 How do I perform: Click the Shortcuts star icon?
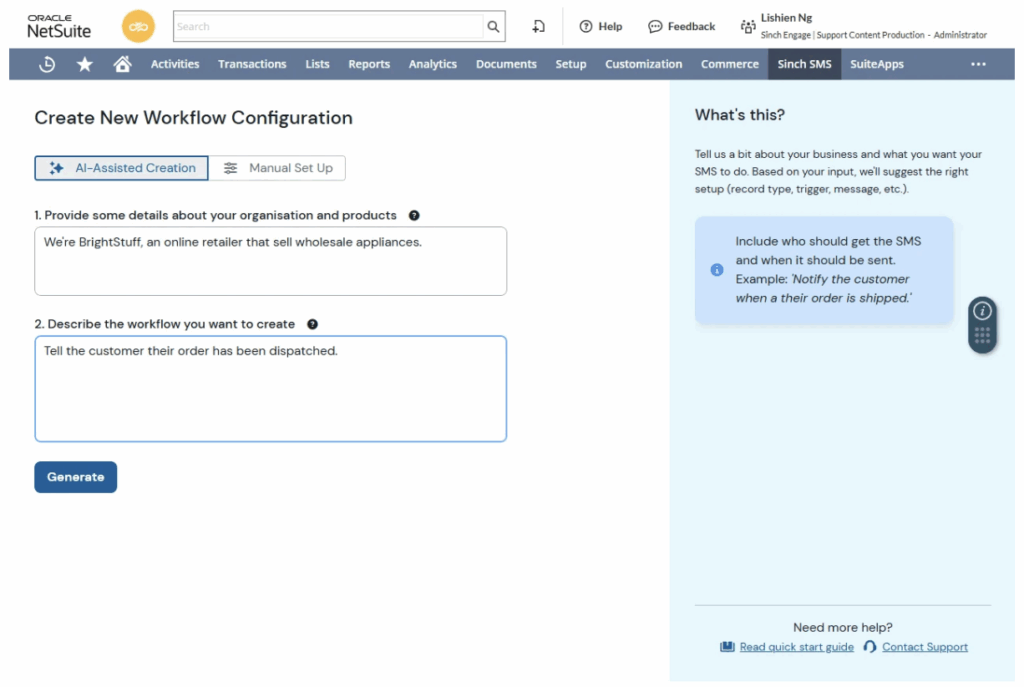[85, 64]
